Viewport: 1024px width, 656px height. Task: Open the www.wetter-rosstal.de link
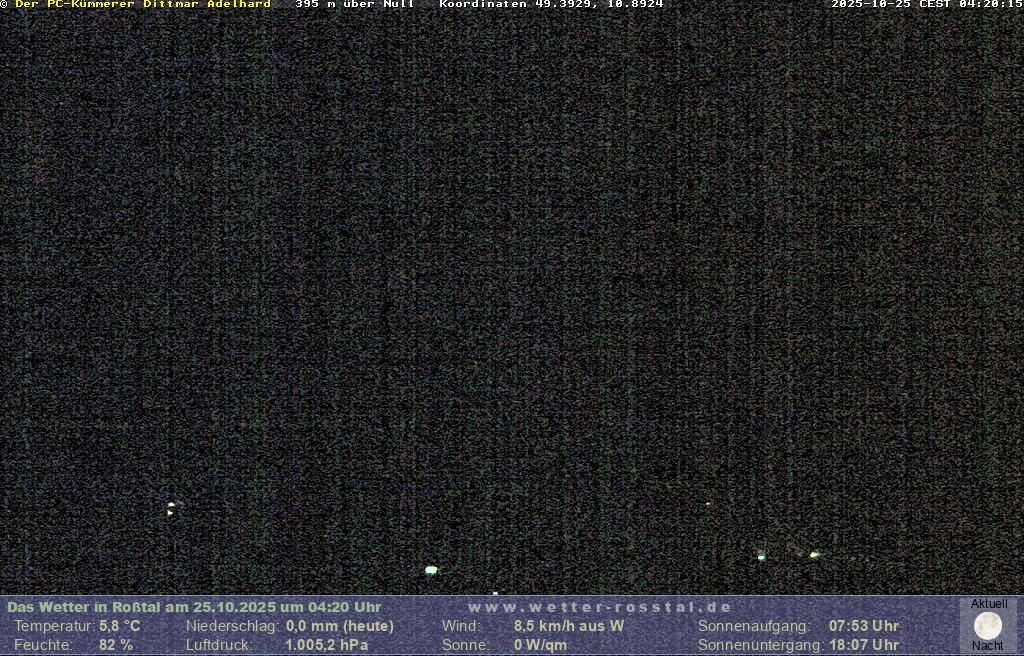(600, 607)
